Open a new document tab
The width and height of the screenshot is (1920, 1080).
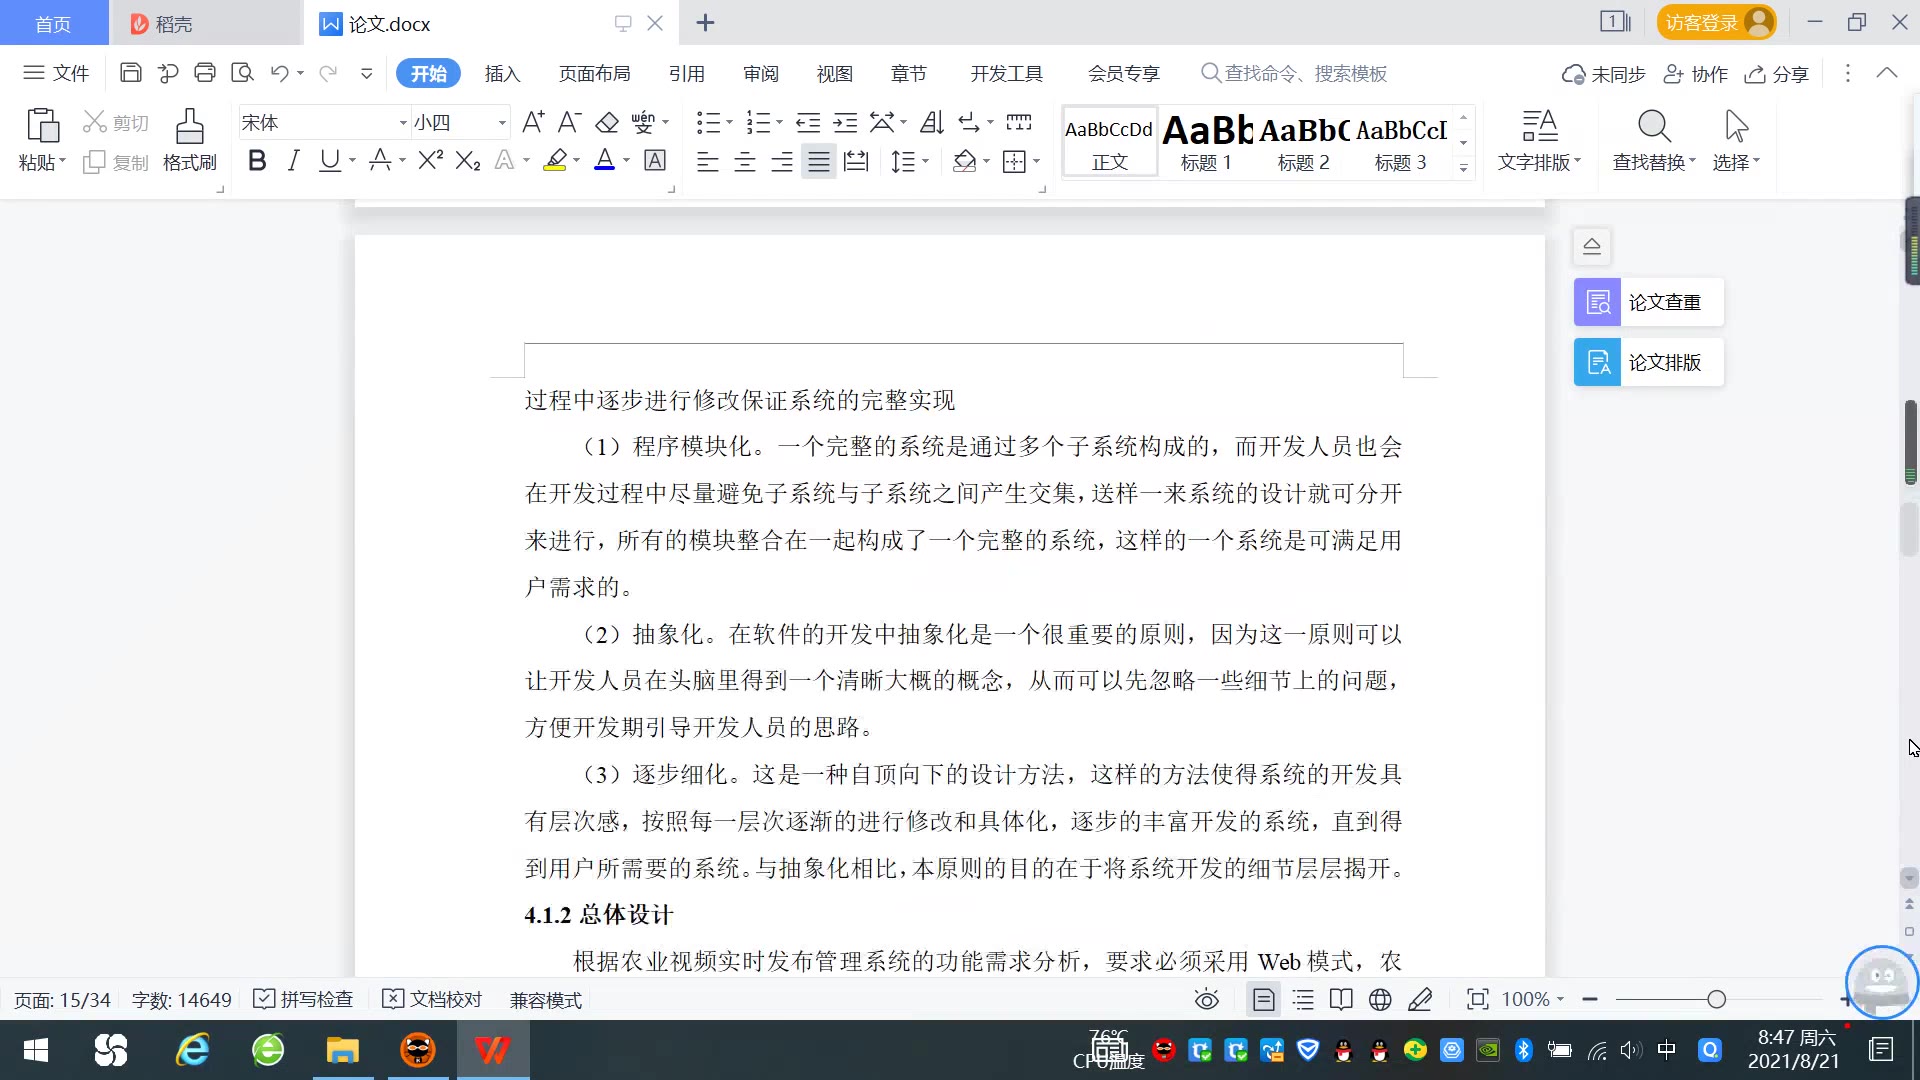pyautogui.click(x=705, y=22)
